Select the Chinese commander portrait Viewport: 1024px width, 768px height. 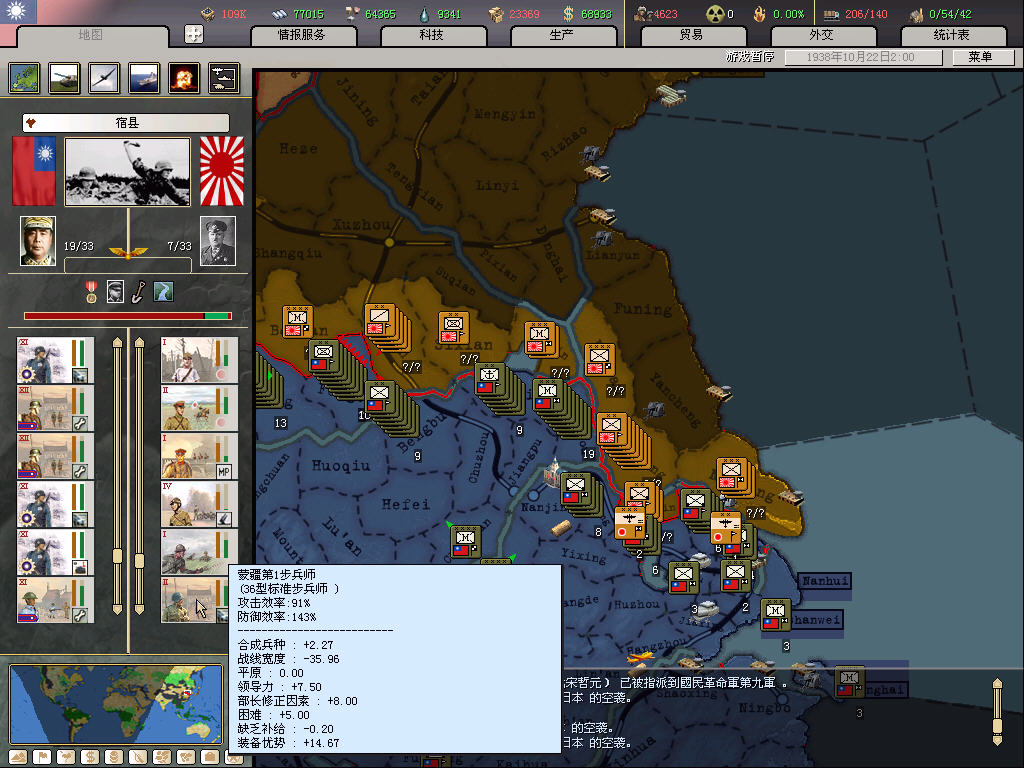[x=38, y=241]
